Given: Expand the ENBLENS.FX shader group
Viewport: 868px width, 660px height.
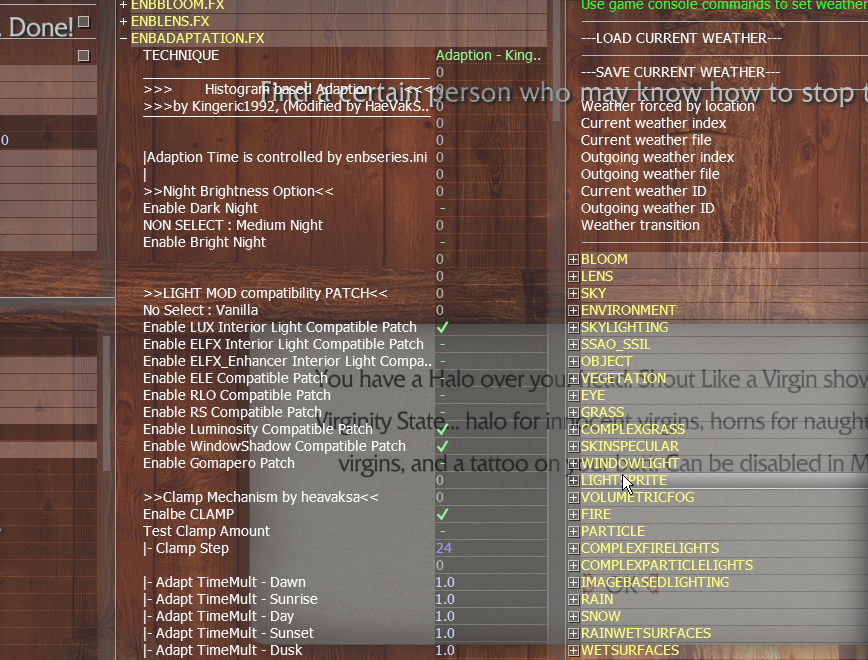Looking at the screenshot, I should tap(123, 22).
